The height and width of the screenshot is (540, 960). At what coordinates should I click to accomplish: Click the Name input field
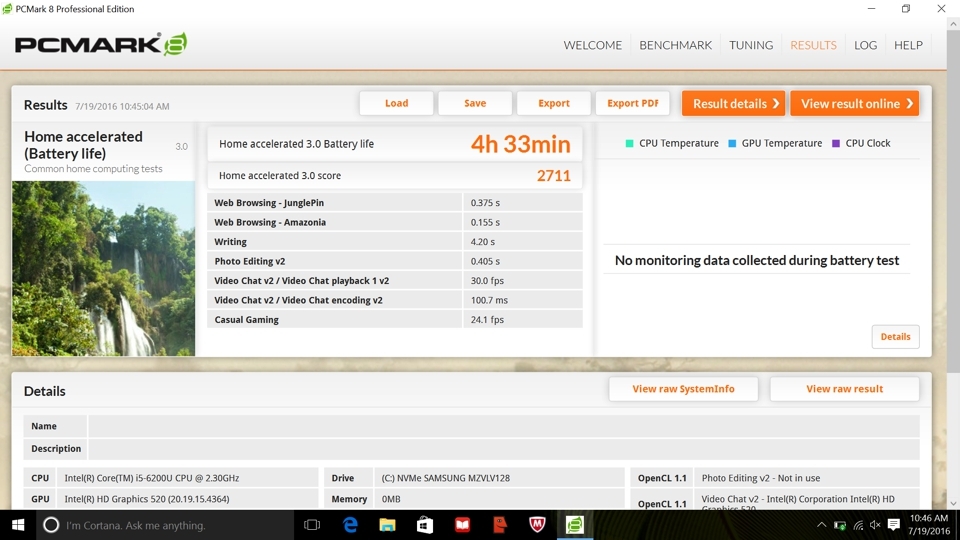pyautogui.click(x=503, y=426)
